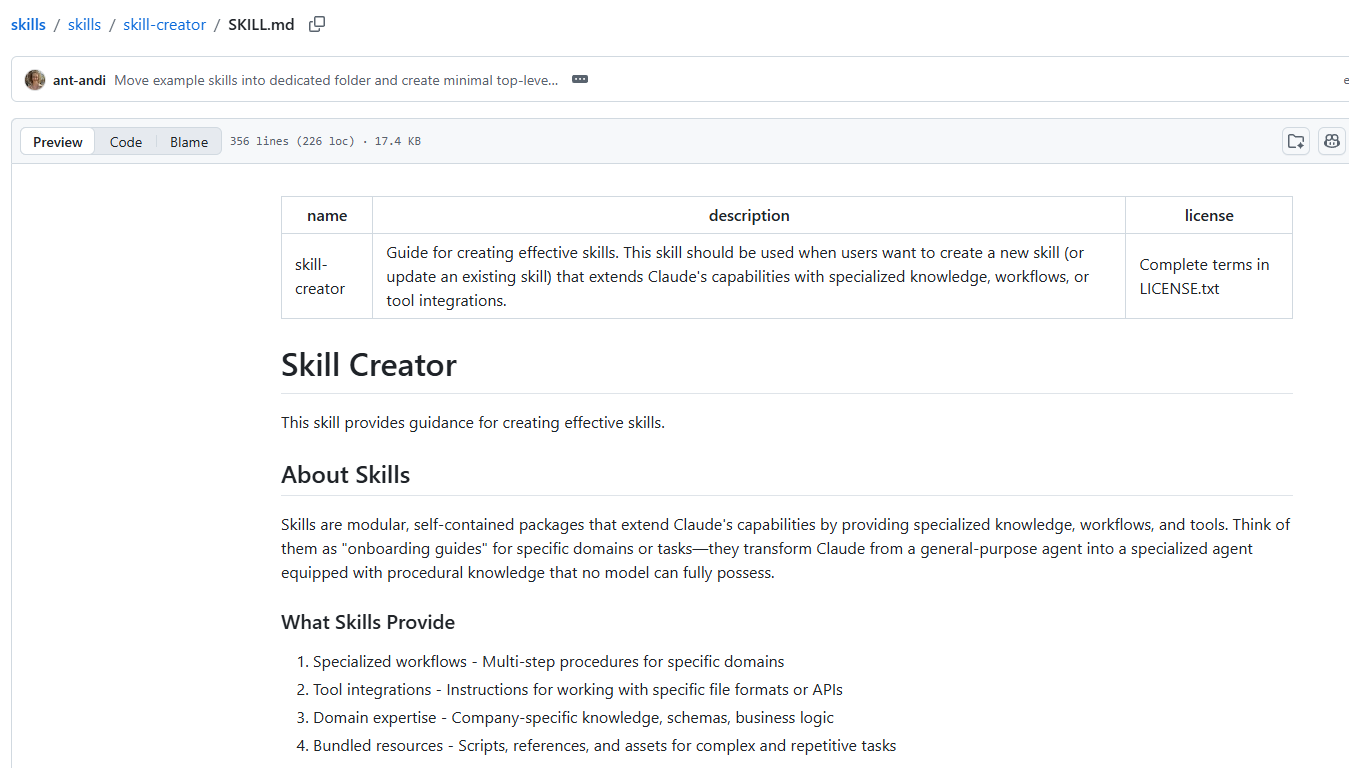Open the 'Move example skills' commit message
The width and height of the screenshot is (1349, 768).
pos(336,80)
